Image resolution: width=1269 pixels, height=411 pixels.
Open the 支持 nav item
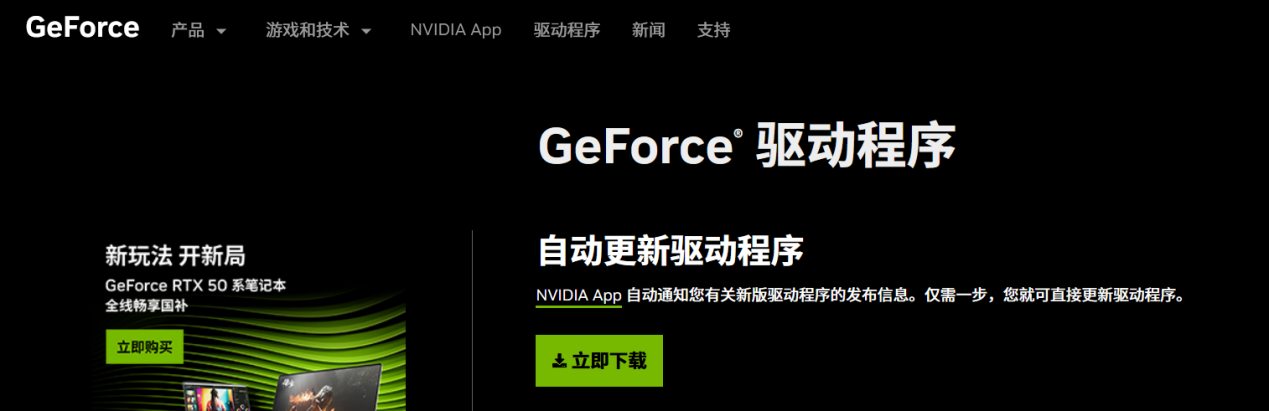click(x=713, y=30)
